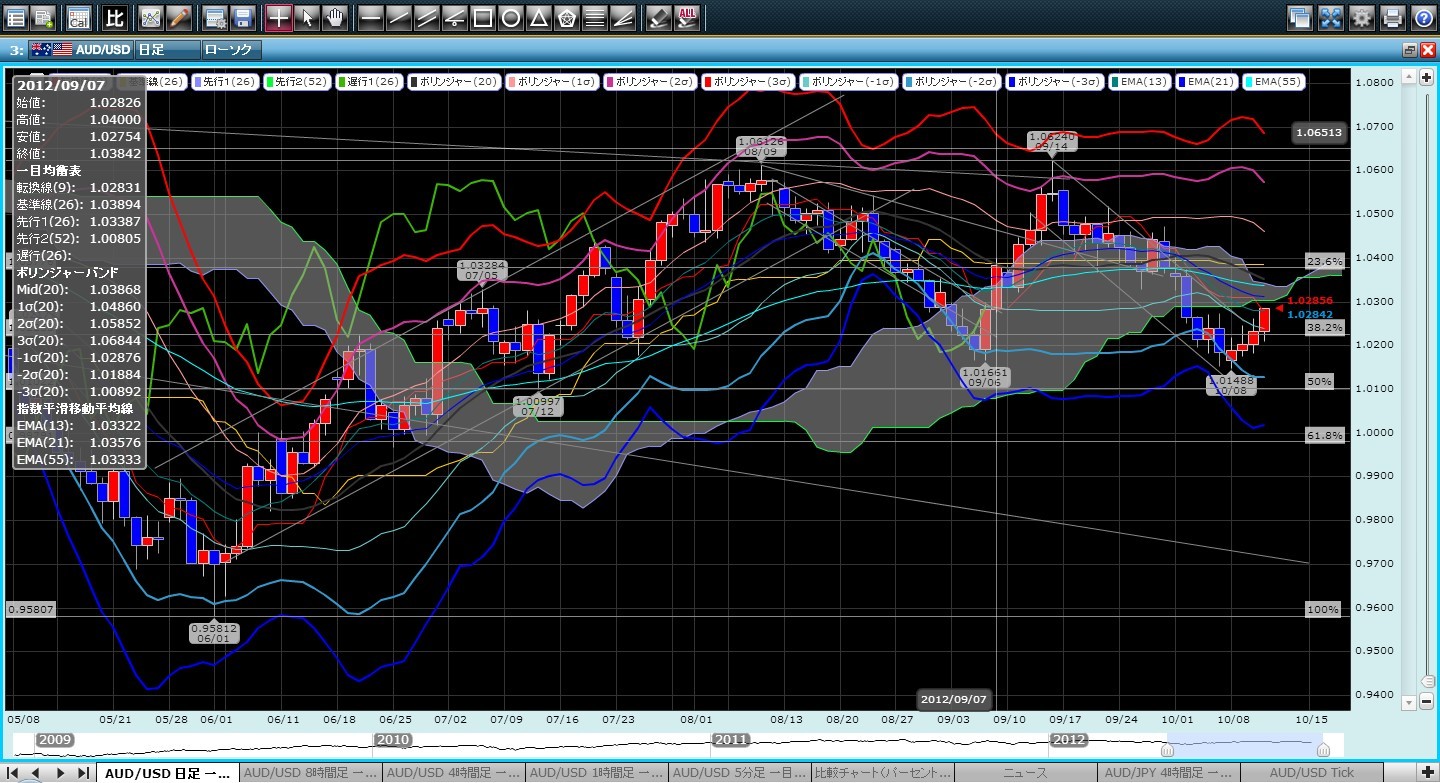
Task: Open the comparison chart (比) icon
Action: (115, 17)
